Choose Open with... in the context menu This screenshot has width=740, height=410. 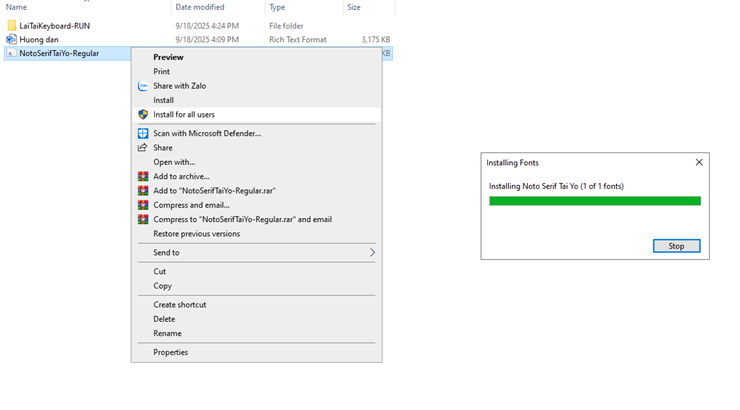click(174, 162)
